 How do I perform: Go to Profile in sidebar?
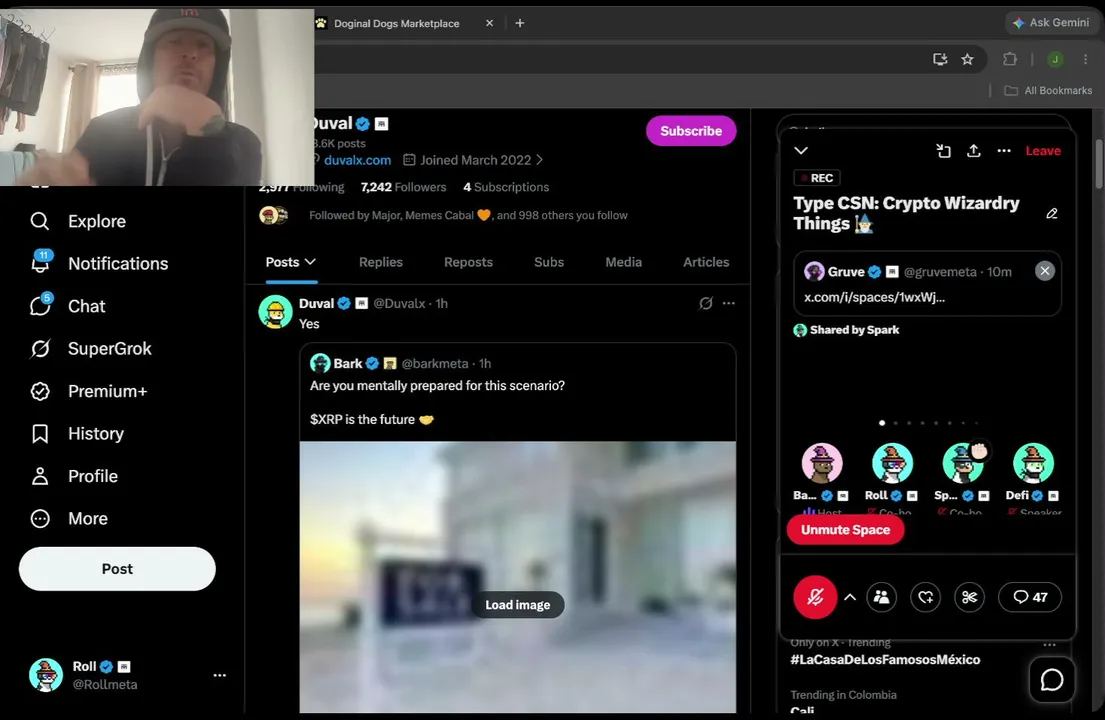coord(74,476)
